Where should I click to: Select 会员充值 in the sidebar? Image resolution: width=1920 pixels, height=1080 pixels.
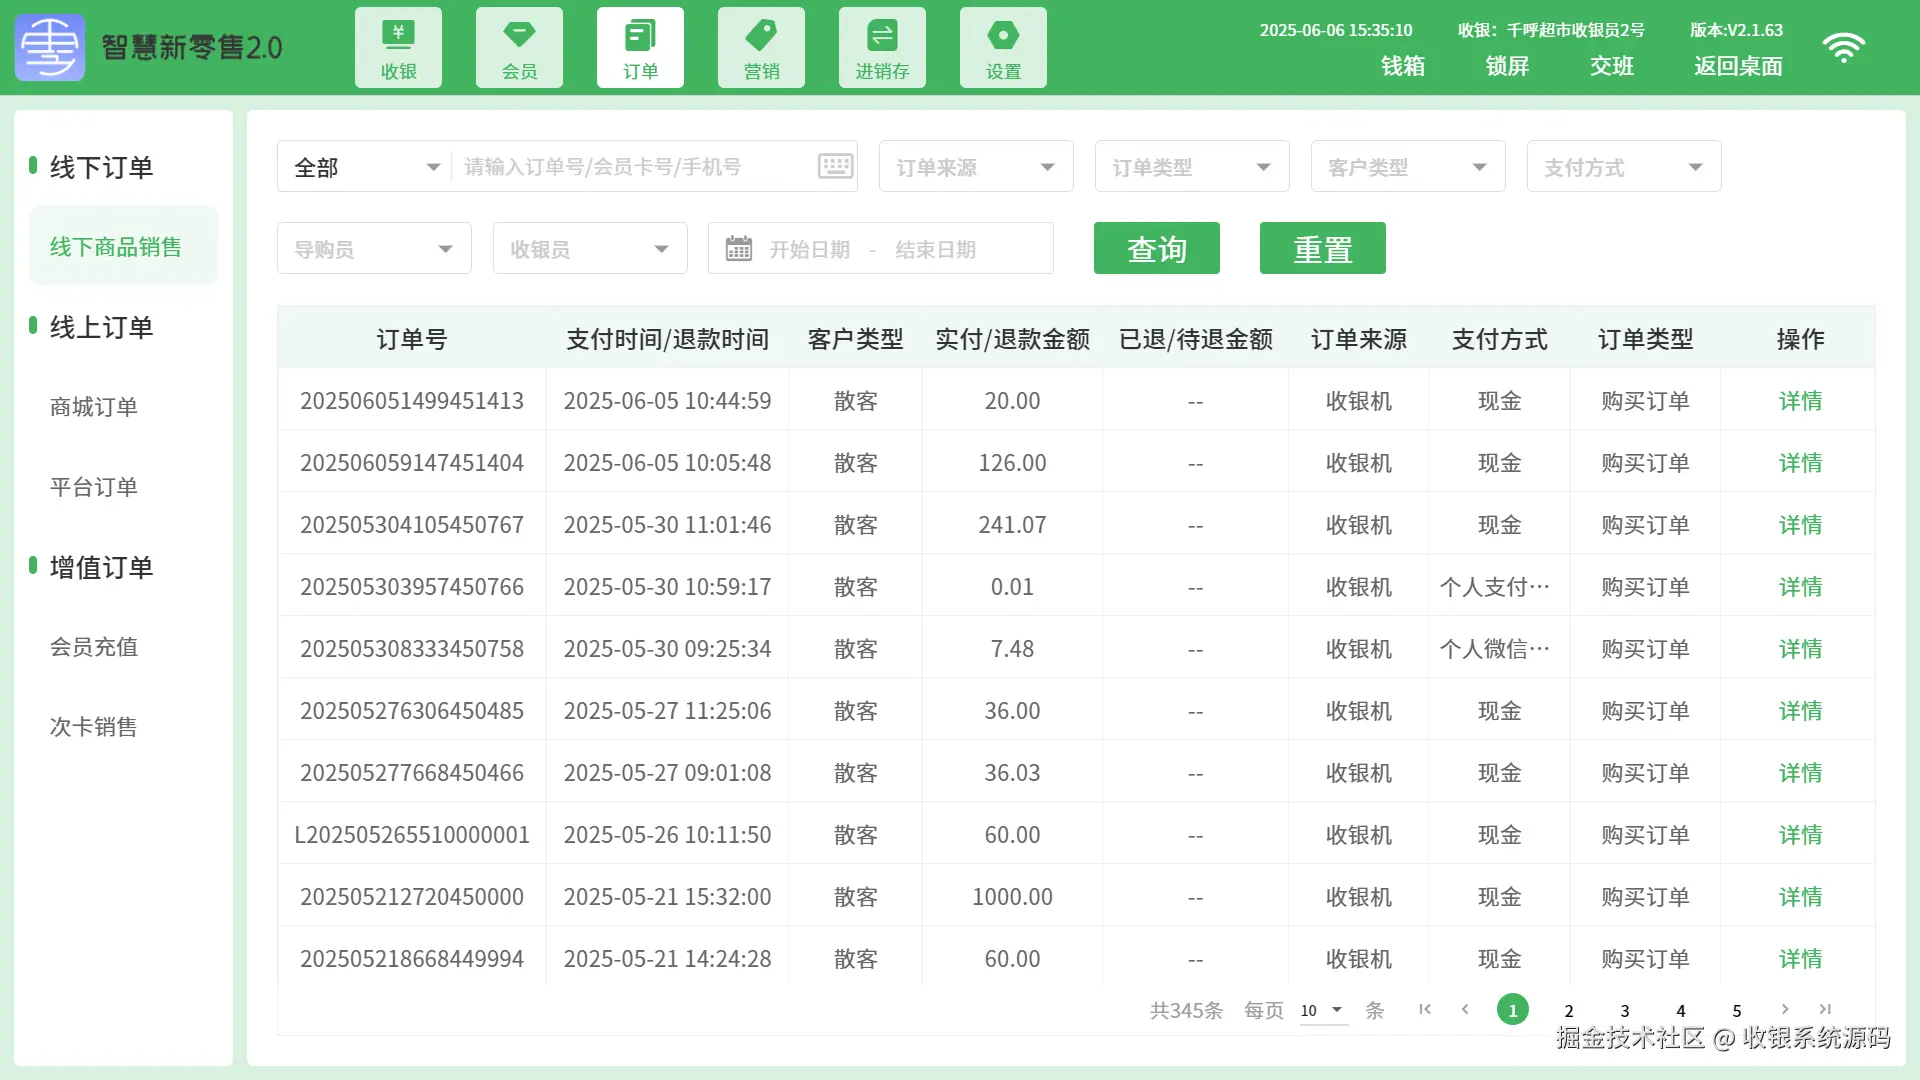[x=94, y=647]
